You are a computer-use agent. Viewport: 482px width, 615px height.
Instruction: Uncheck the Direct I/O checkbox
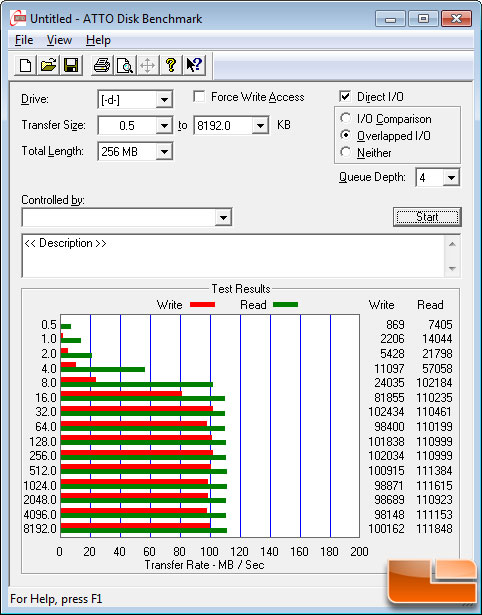[x=345, y=96]
